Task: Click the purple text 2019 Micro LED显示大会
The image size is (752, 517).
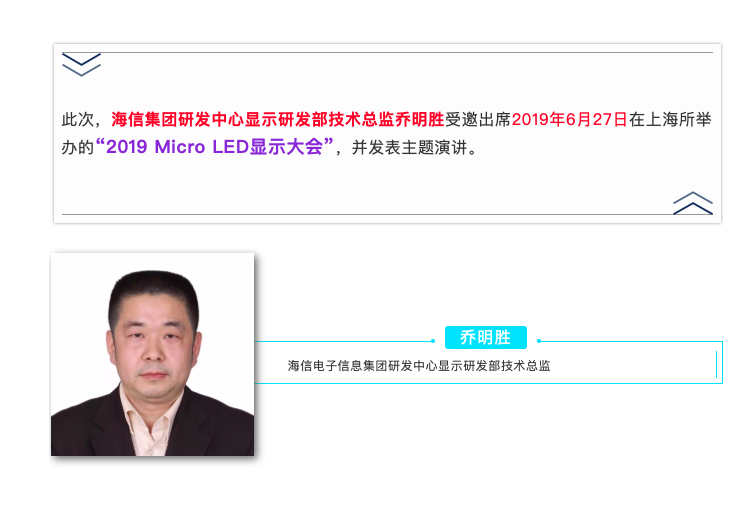Action: (214, 147)
